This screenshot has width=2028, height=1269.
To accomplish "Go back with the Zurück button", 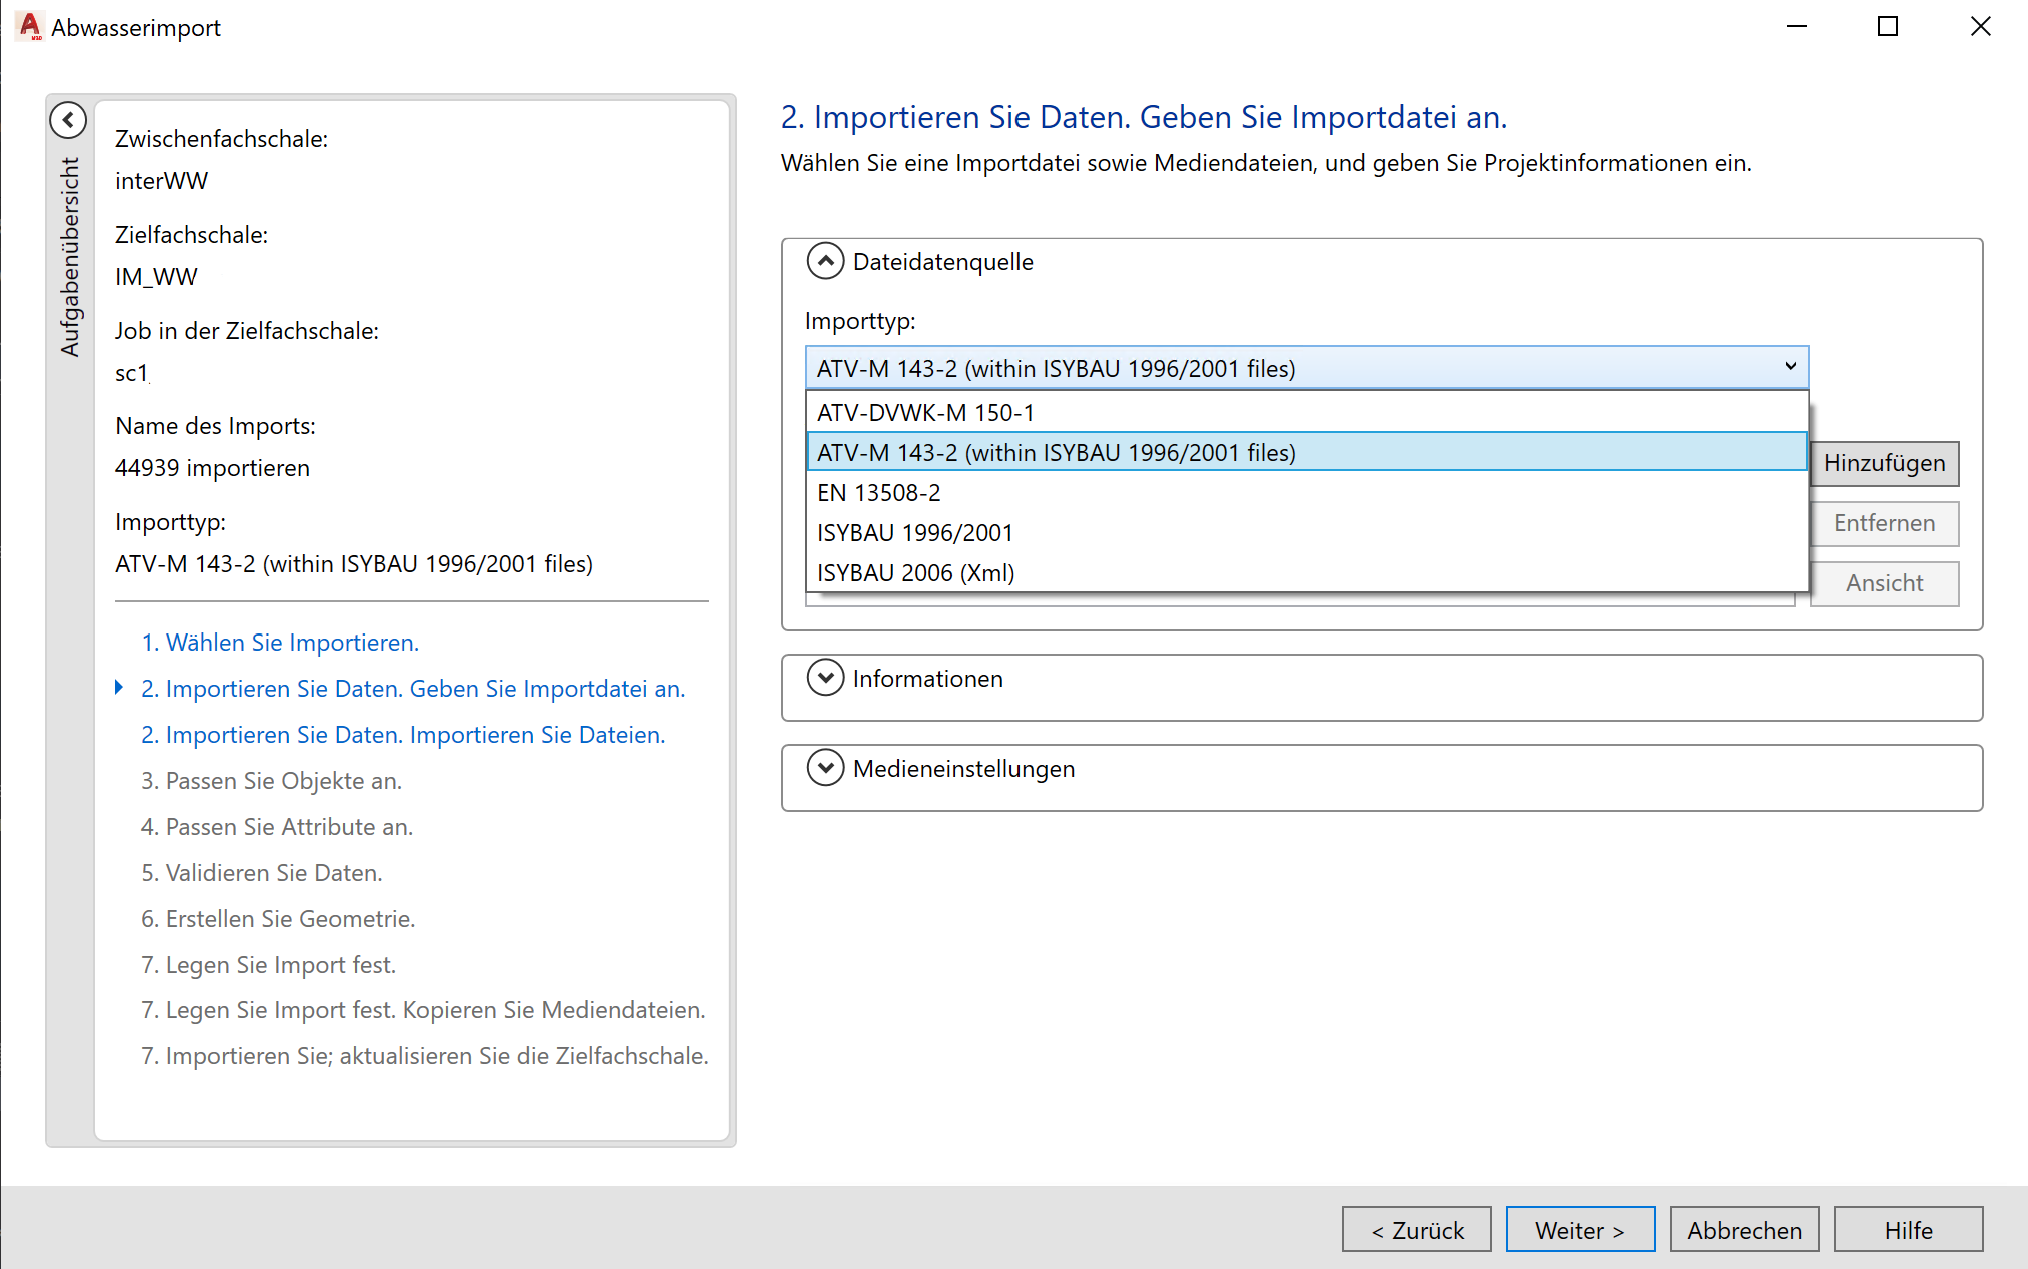I will tap(1416, 1230).
